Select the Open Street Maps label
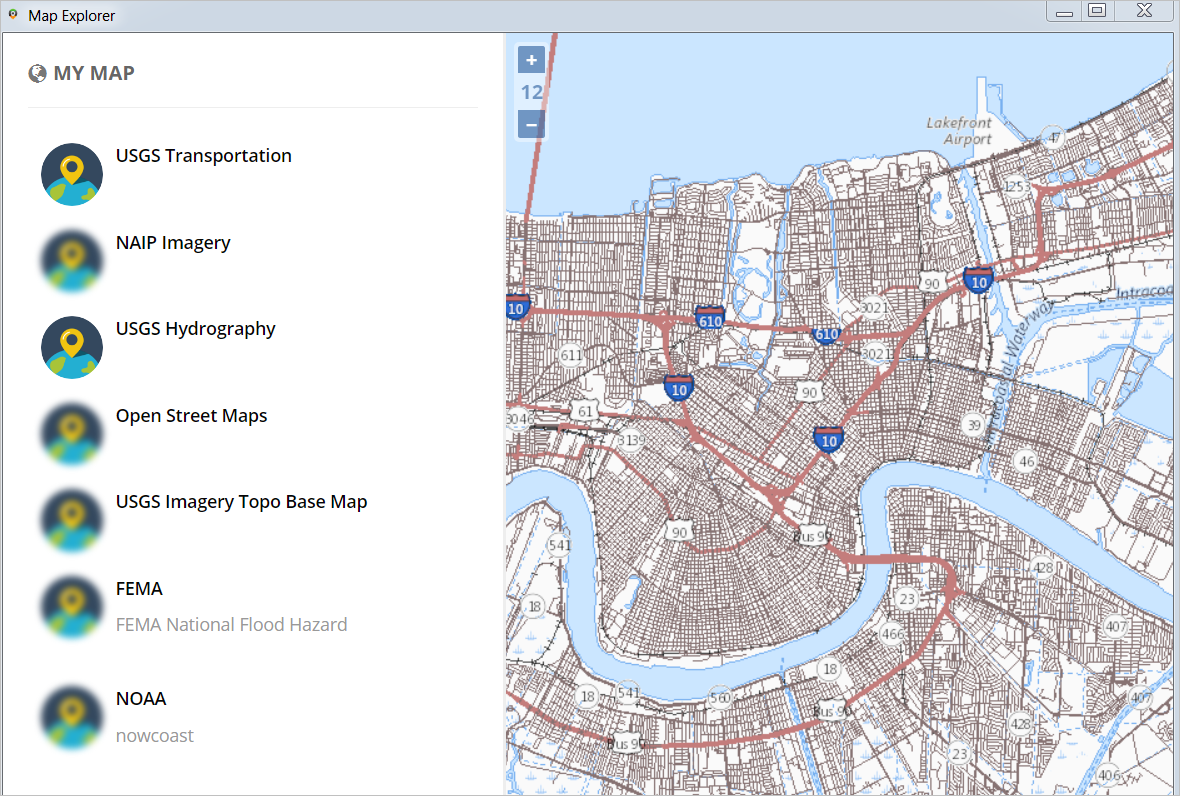 point(191,415)
